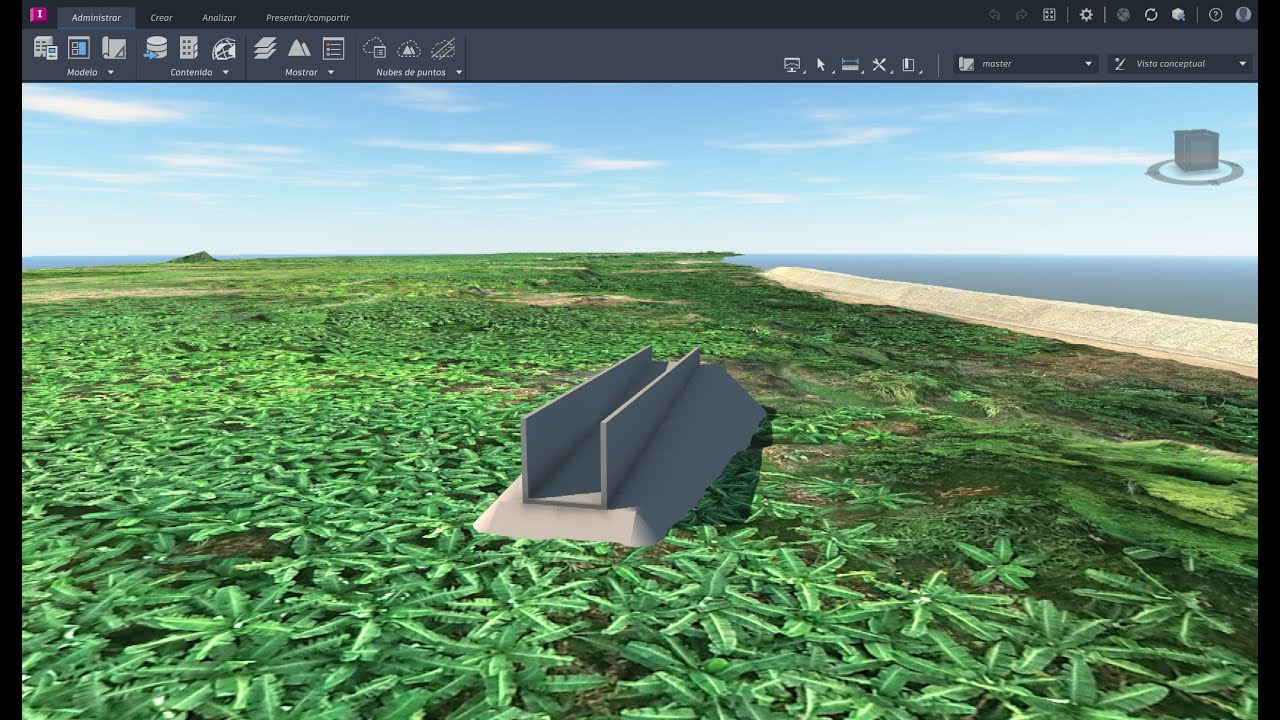Viewport: 1280px width, 720px height.
Task: Open the Model Explorer panel icon
Action: point(79,48)
